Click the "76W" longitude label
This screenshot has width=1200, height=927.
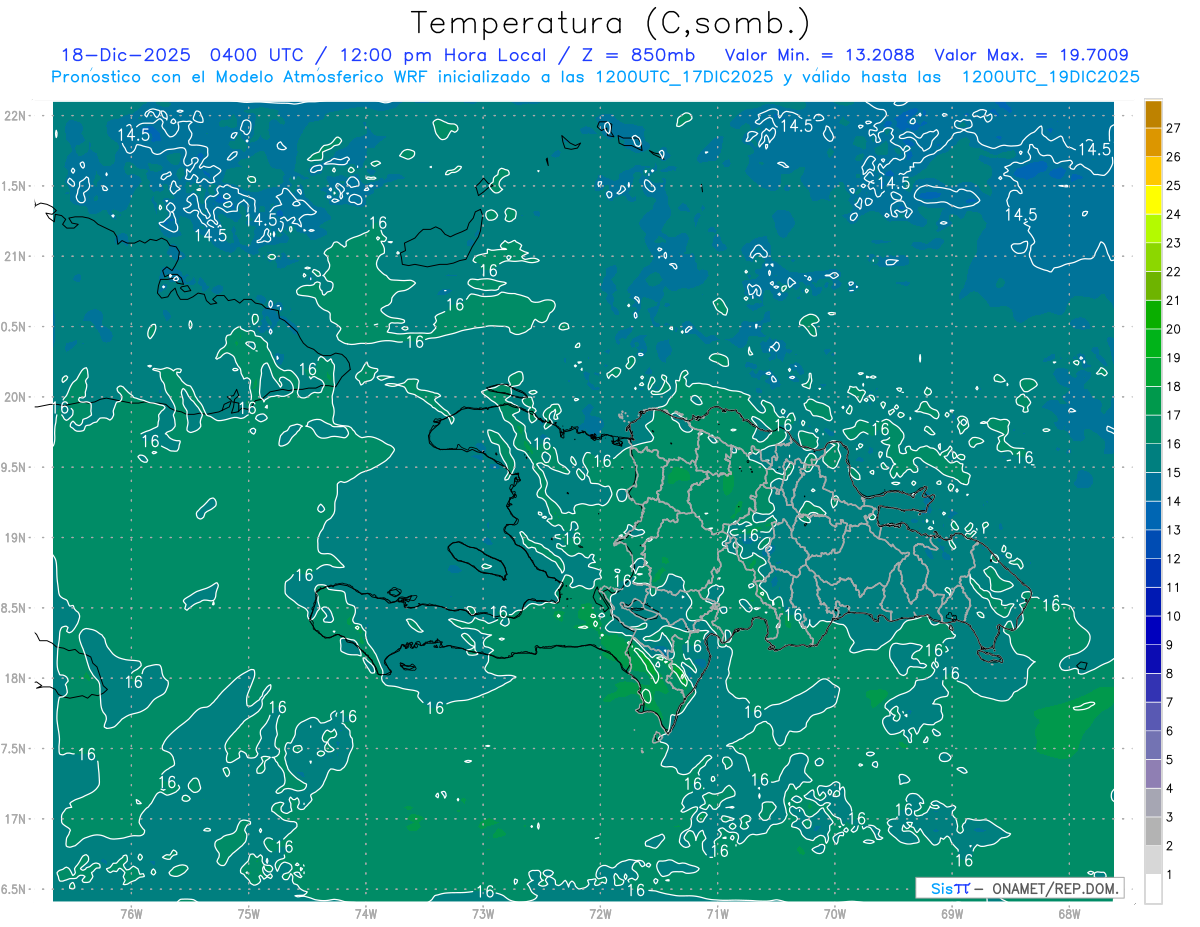point(131,913)
